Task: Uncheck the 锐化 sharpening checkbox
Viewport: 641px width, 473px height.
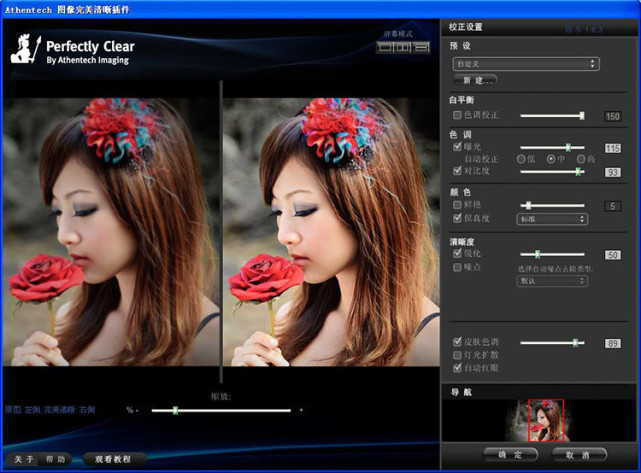Action: click(x=457, y=253)
